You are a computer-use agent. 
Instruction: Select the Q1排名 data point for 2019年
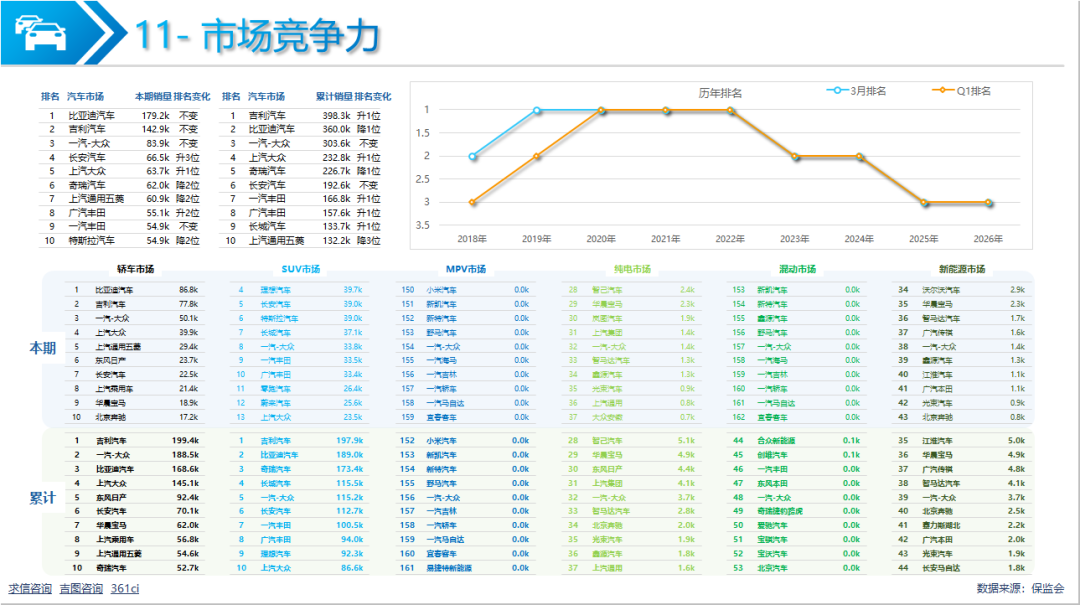pos(537,156)
